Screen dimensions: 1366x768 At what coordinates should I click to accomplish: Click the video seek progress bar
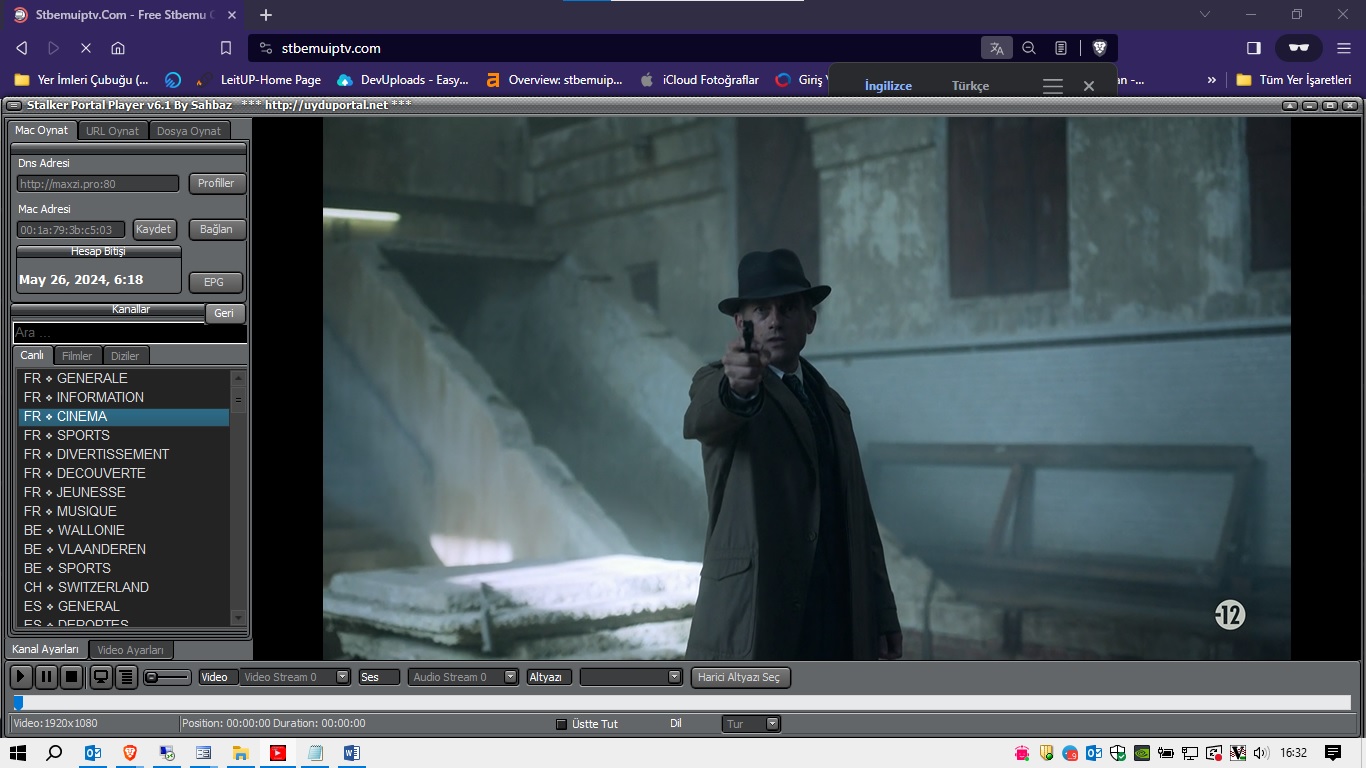[681, 702]
